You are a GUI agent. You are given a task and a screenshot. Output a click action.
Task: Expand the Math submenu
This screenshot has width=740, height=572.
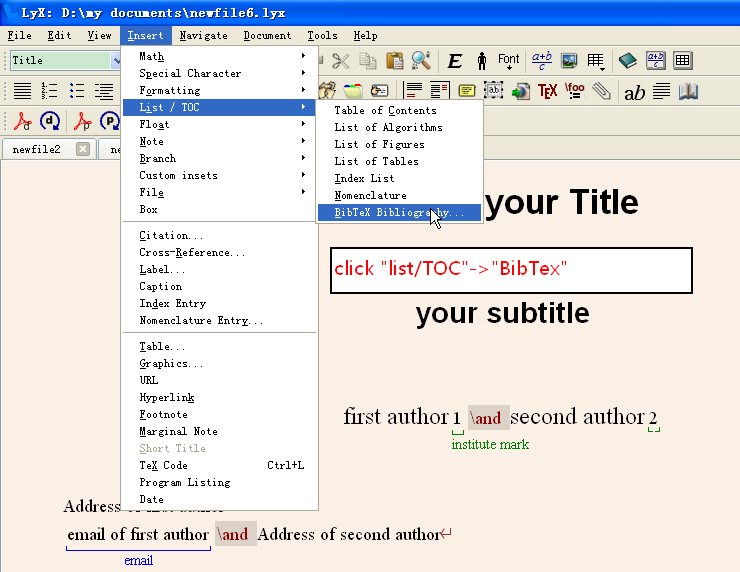pos(221,56)
